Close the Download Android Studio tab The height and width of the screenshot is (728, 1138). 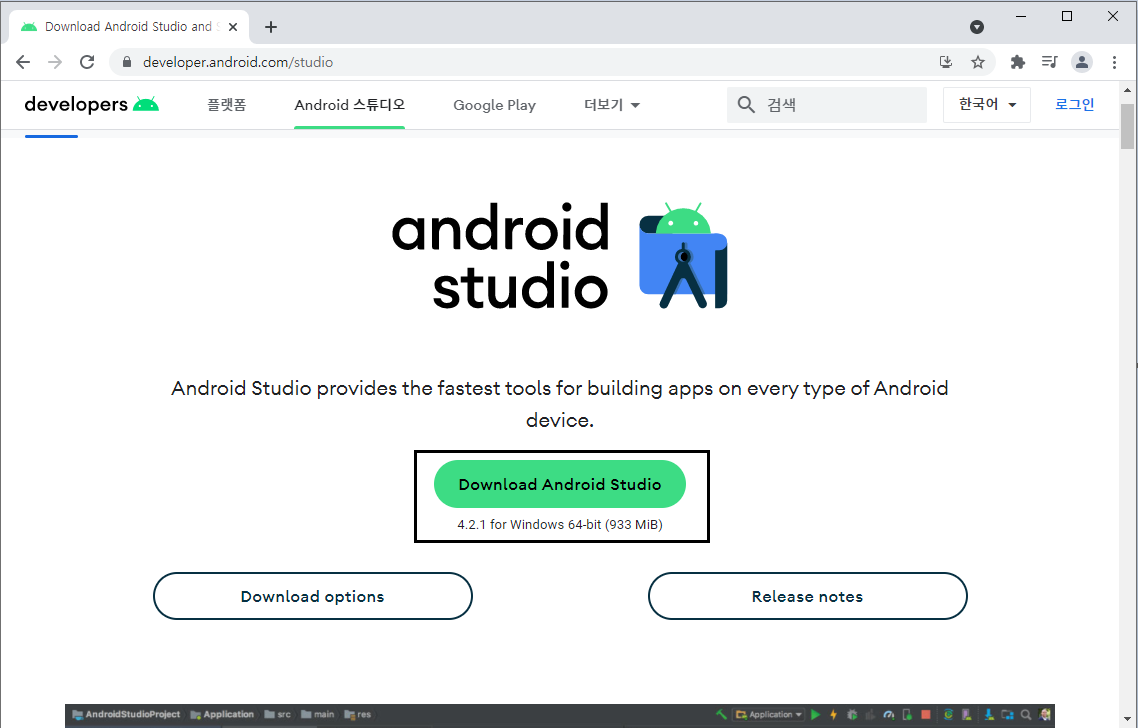pos(233,27)
